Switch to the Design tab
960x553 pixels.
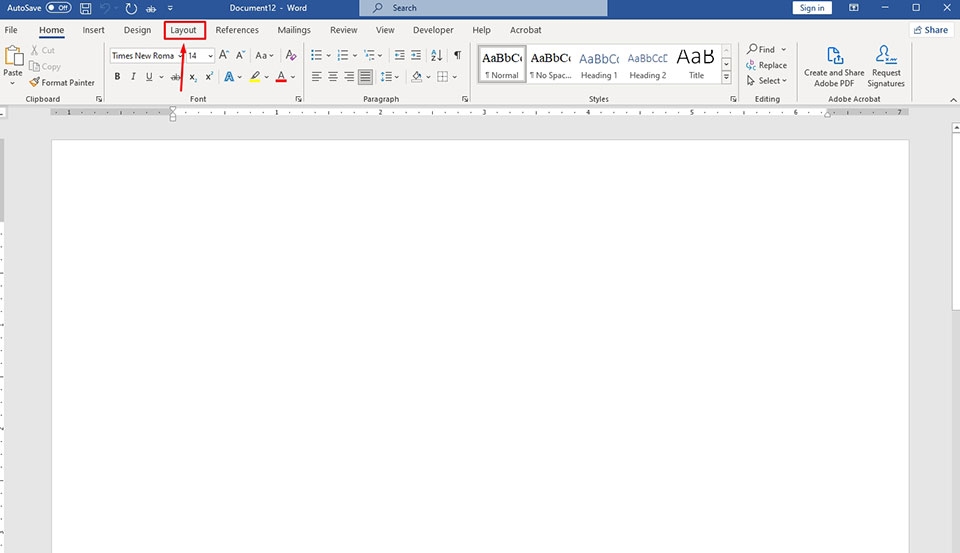137,30
